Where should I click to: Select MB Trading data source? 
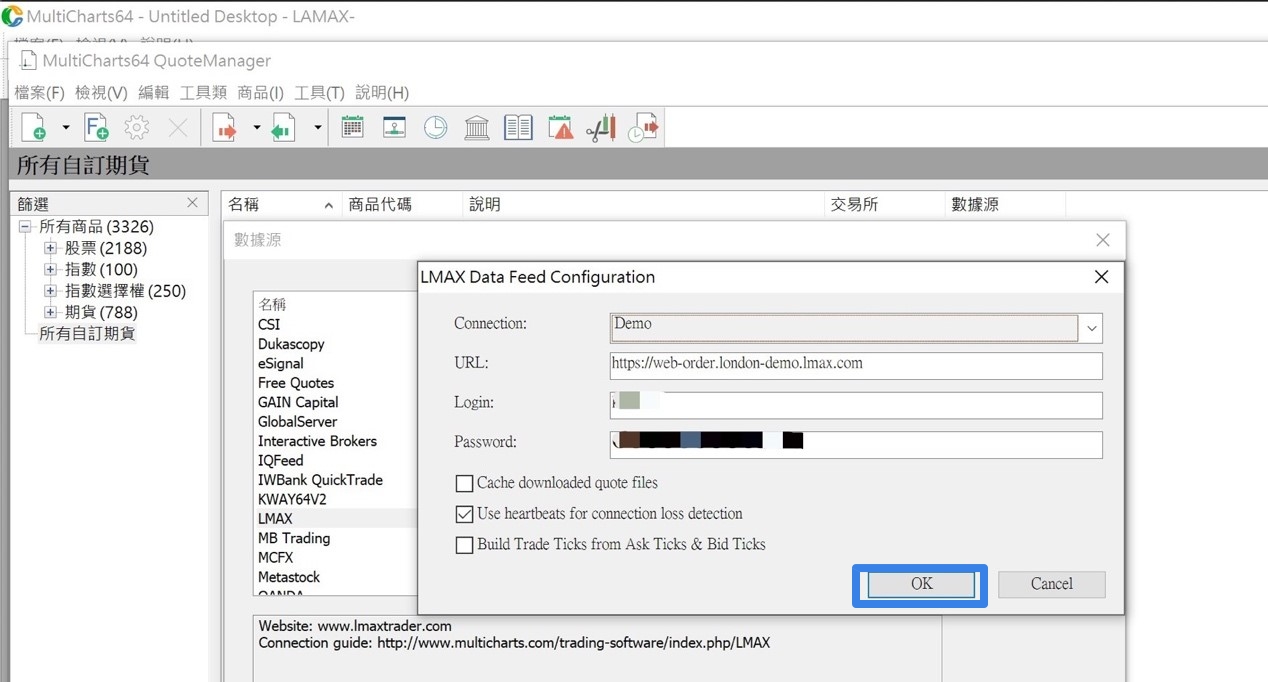point(294,538)
